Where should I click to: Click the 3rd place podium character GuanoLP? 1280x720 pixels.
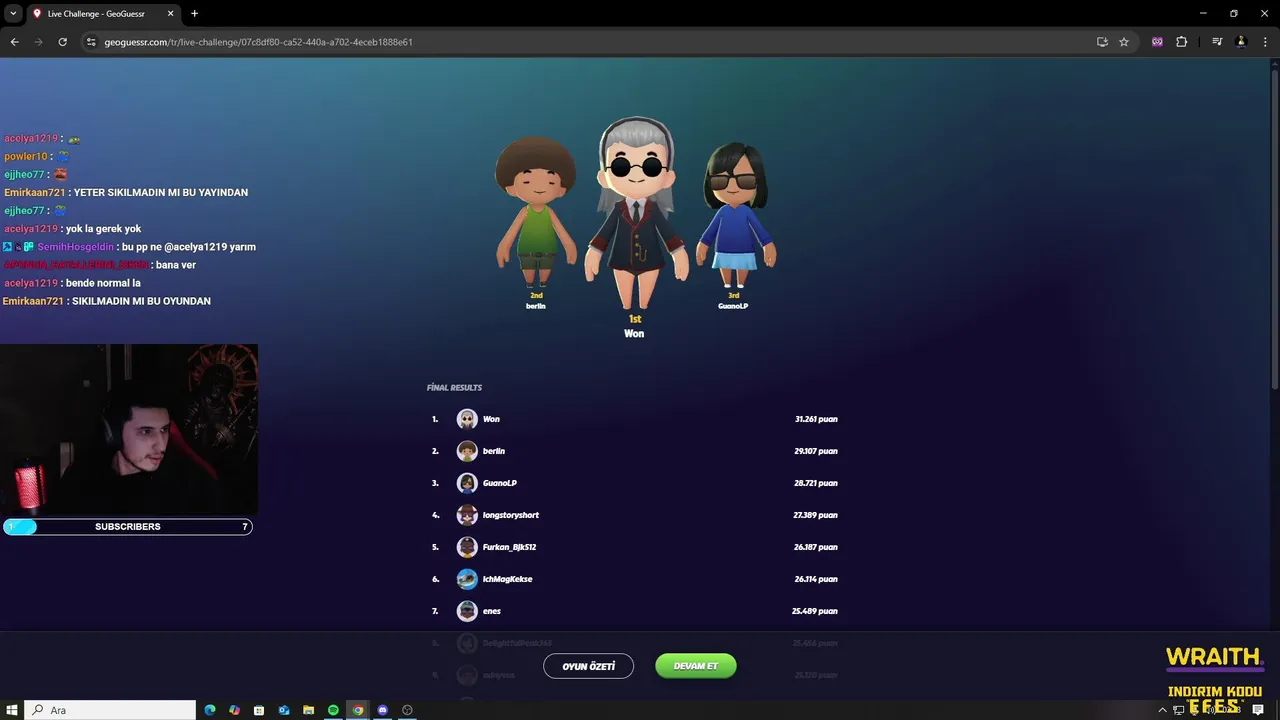[736, 215]
